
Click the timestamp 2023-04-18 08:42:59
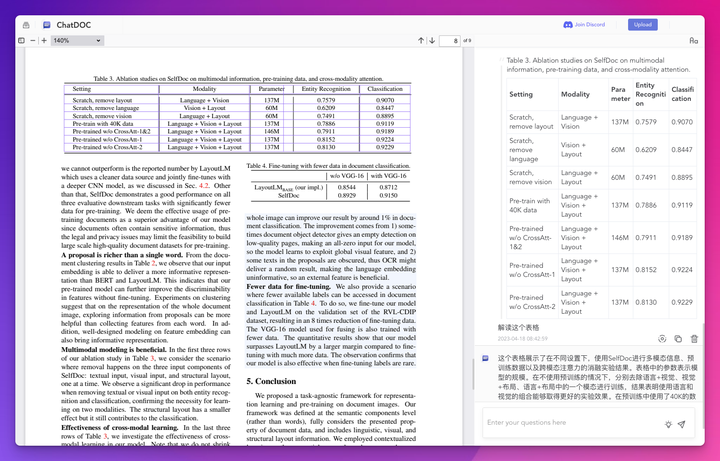tap(523, 338)
